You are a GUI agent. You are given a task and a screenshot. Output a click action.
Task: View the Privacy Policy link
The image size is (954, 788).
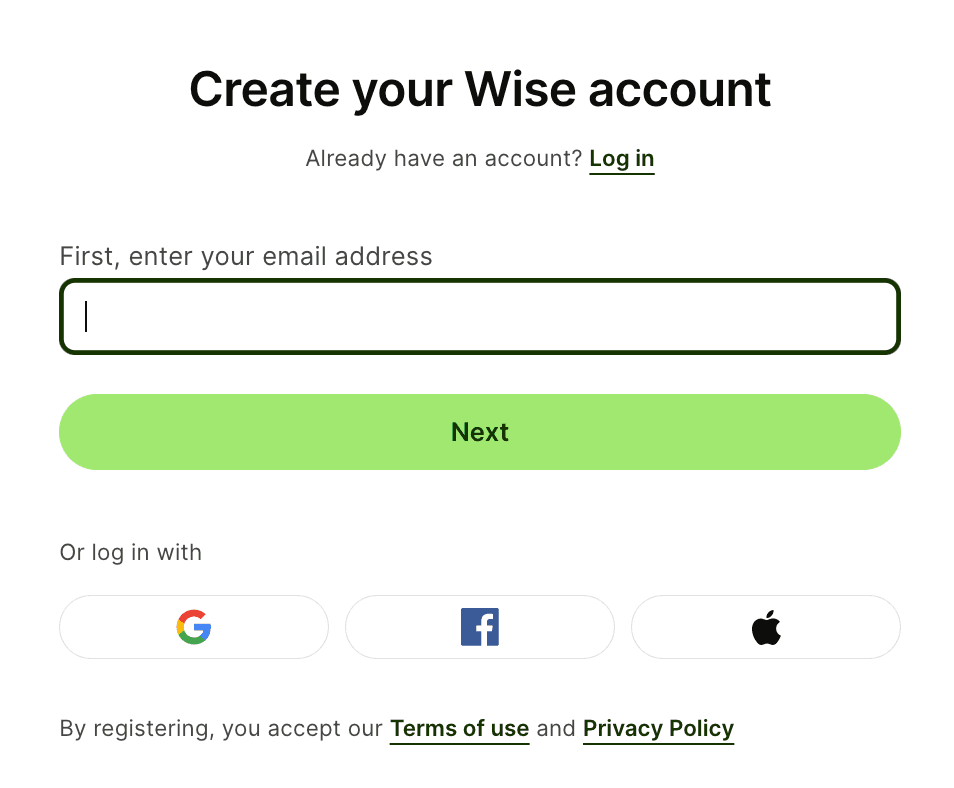[x=658, y=729]
